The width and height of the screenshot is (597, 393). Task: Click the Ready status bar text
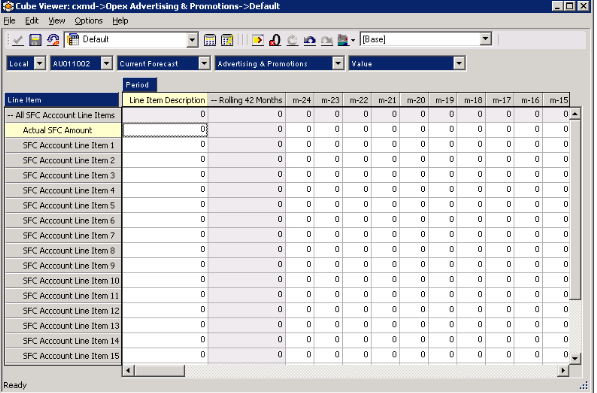coord(15,385)
